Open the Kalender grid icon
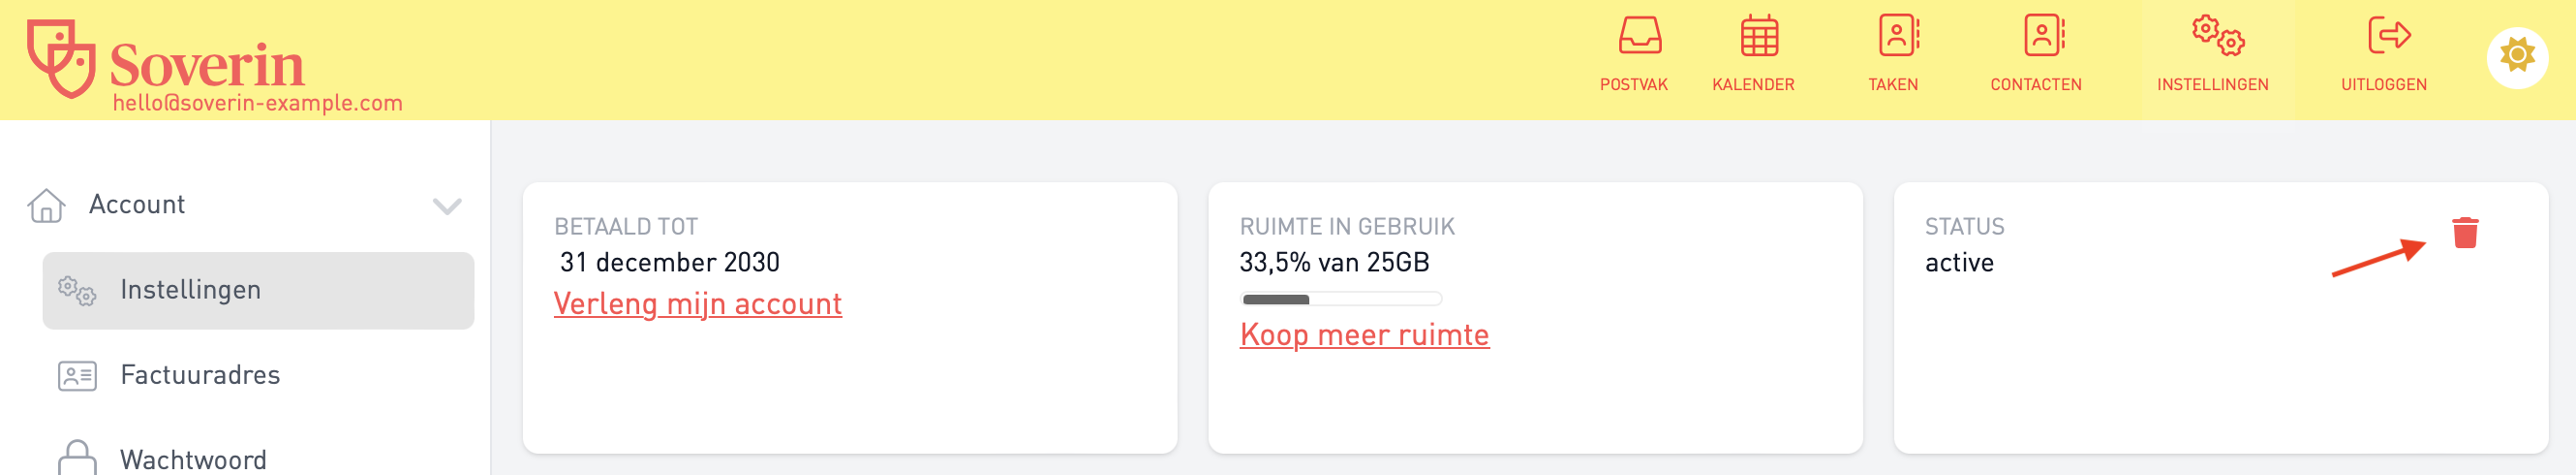This screenshot has width=2576, height=475. 1759,36
